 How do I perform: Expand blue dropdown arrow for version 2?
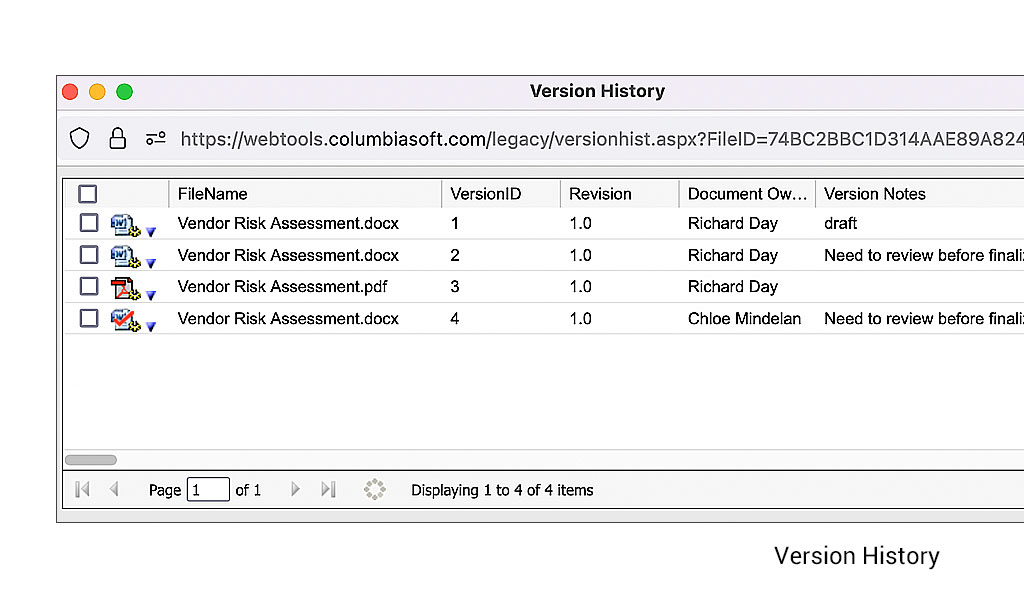[151, 263]
